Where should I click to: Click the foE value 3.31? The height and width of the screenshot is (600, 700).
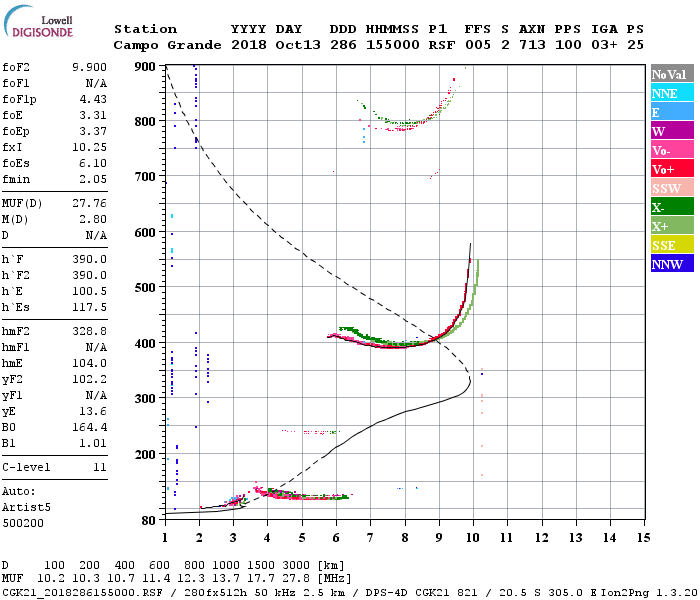[x=93, y=115]
